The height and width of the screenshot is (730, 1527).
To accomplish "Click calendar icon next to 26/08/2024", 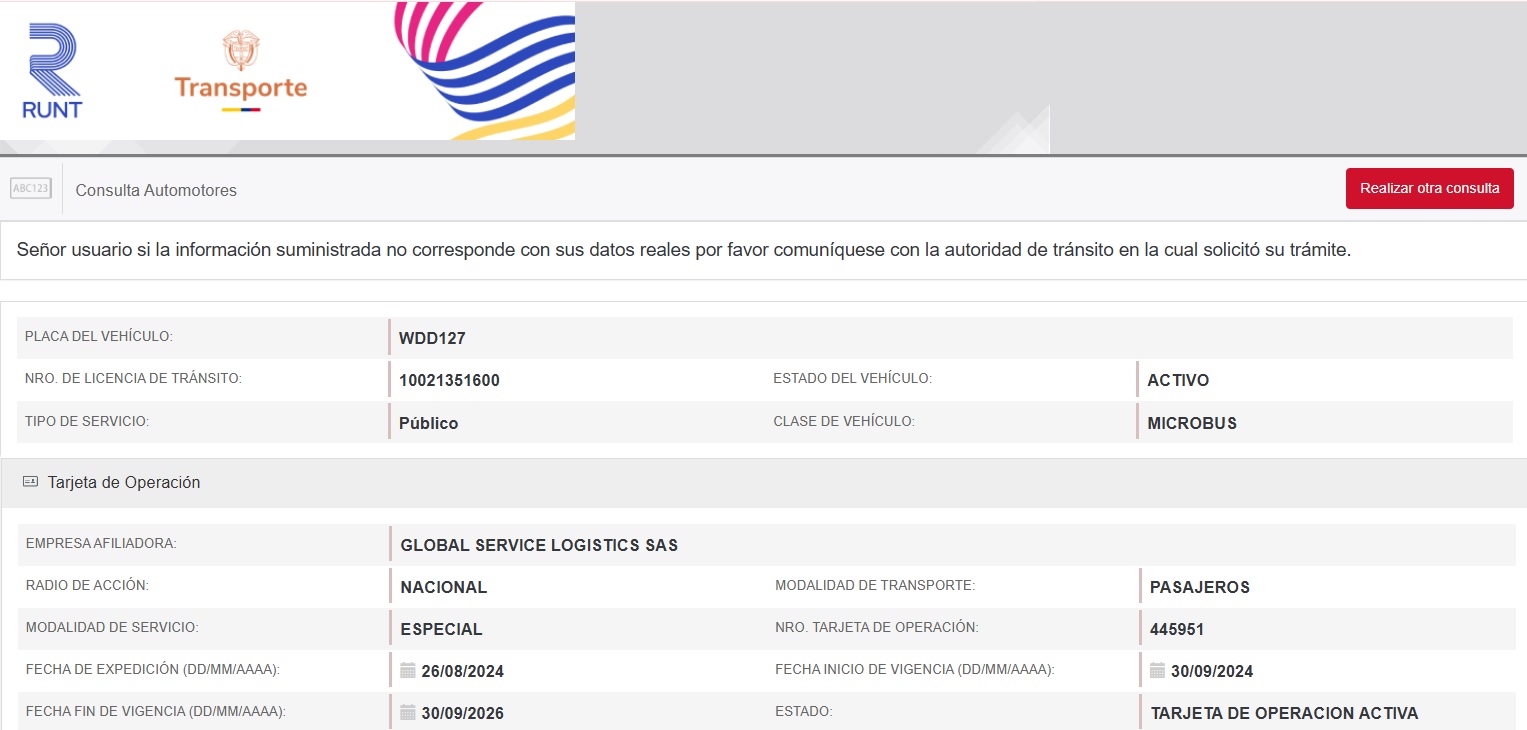I will pos(408,670).
